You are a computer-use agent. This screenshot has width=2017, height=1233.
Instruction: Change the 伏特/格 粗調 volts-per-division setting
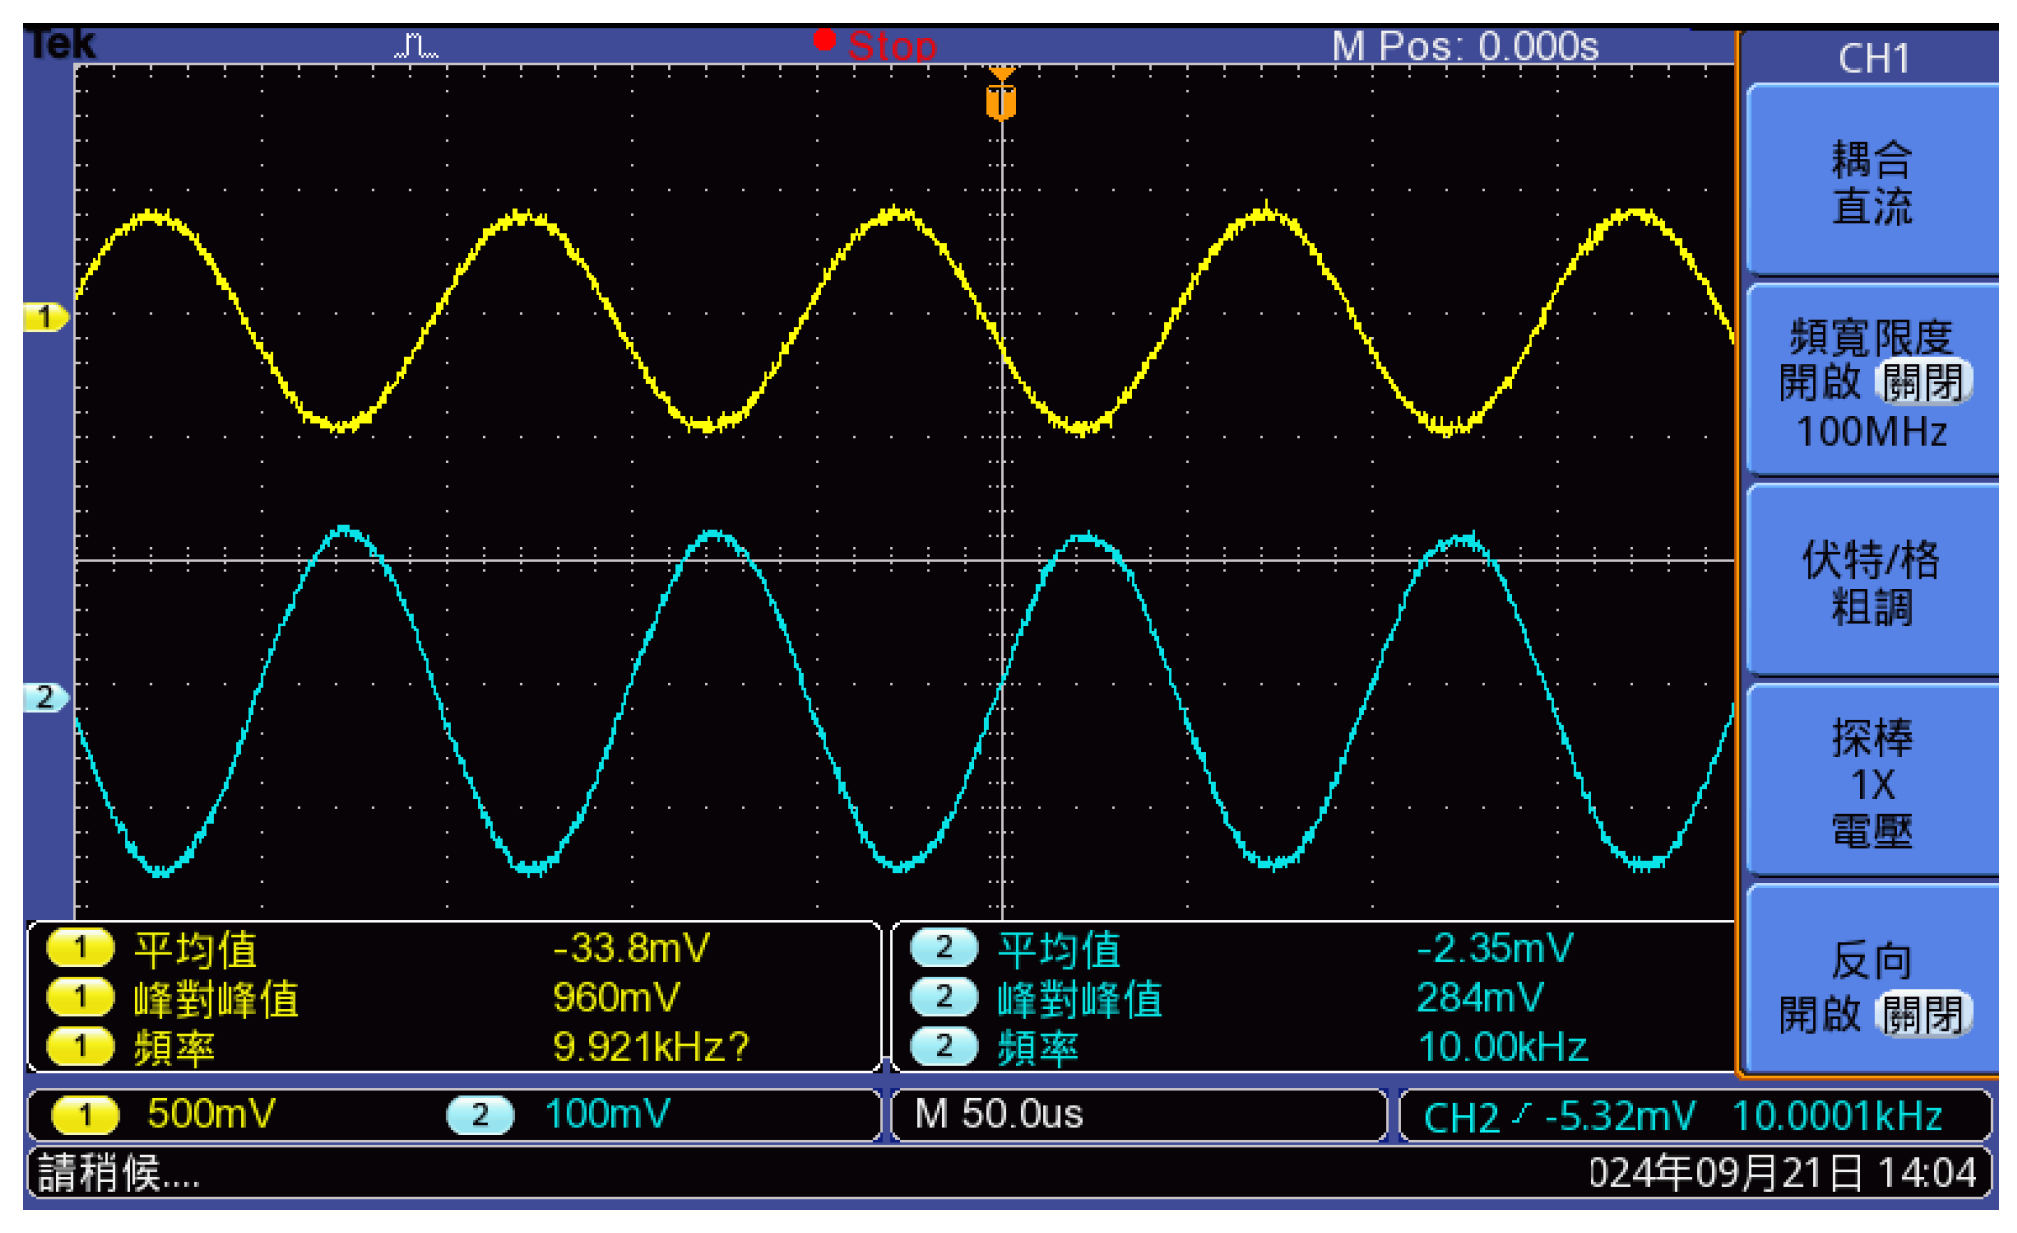point(1870,582)
